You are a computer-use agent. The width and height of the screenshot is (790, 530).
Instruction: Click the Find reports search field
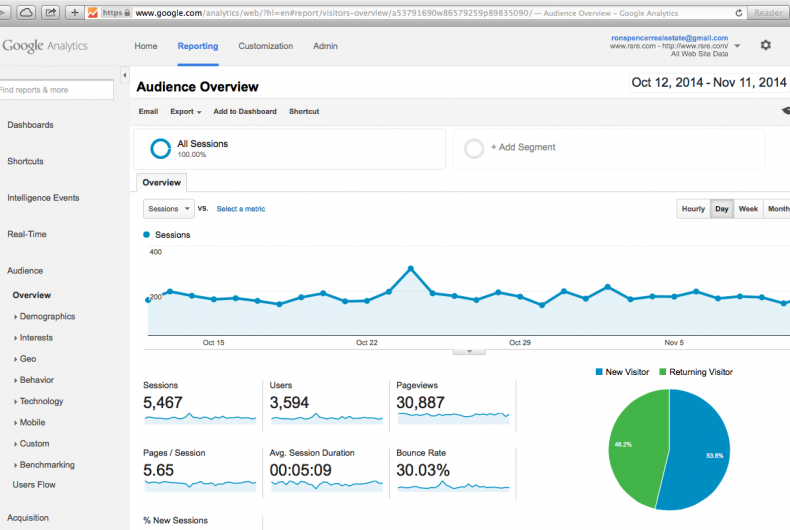tap(56, 90)
